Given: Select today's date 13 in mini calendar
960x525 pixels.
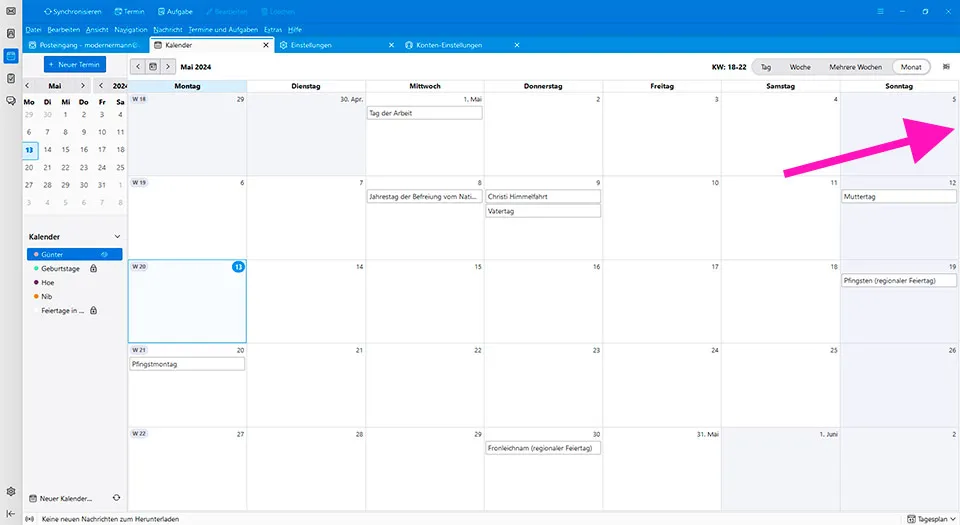Looking at the screenshot, I should pyautogui.click(x=29, y=150).
